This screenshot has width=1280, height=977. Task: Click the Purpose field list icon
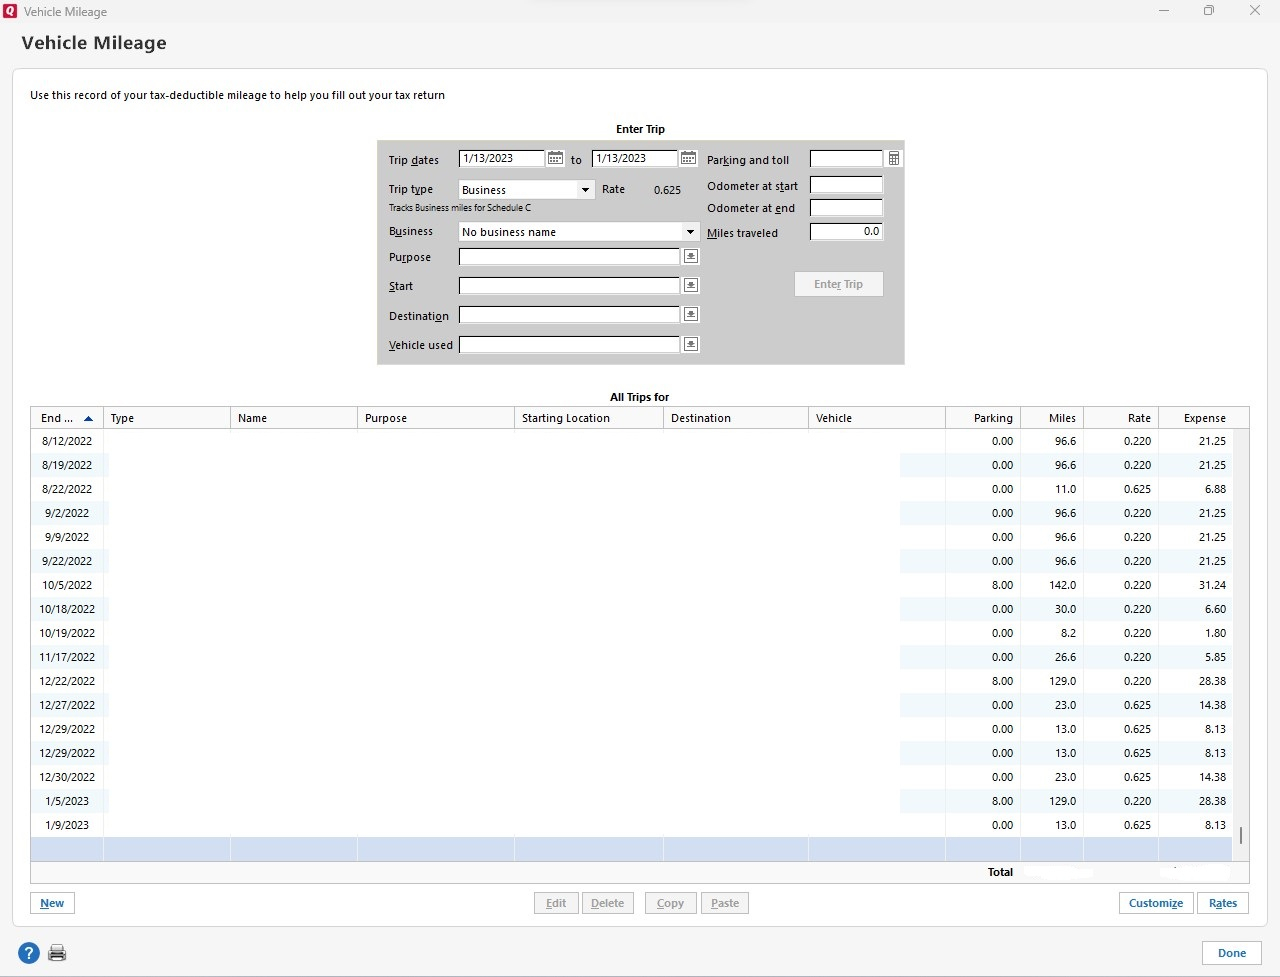pos(690,255)
